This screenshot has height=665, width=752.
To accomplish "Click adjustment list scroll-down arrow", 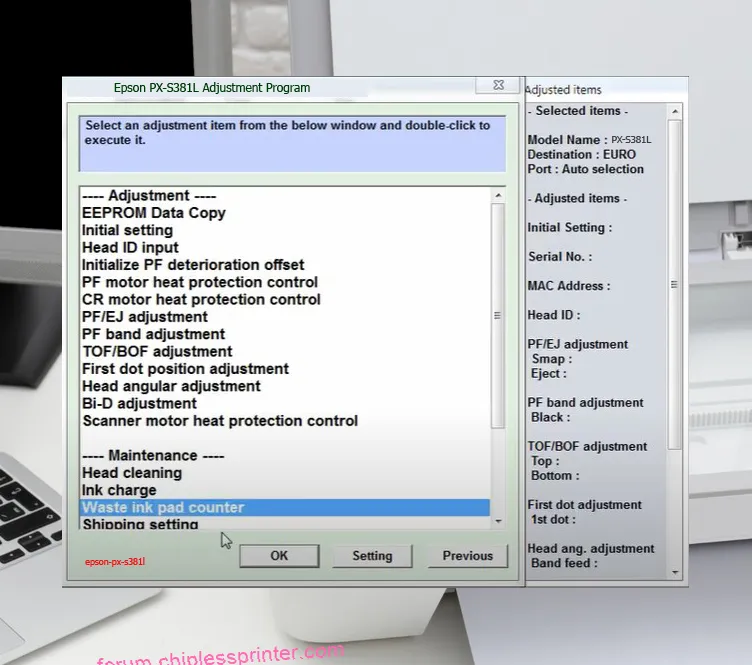I will click(498, 521).
